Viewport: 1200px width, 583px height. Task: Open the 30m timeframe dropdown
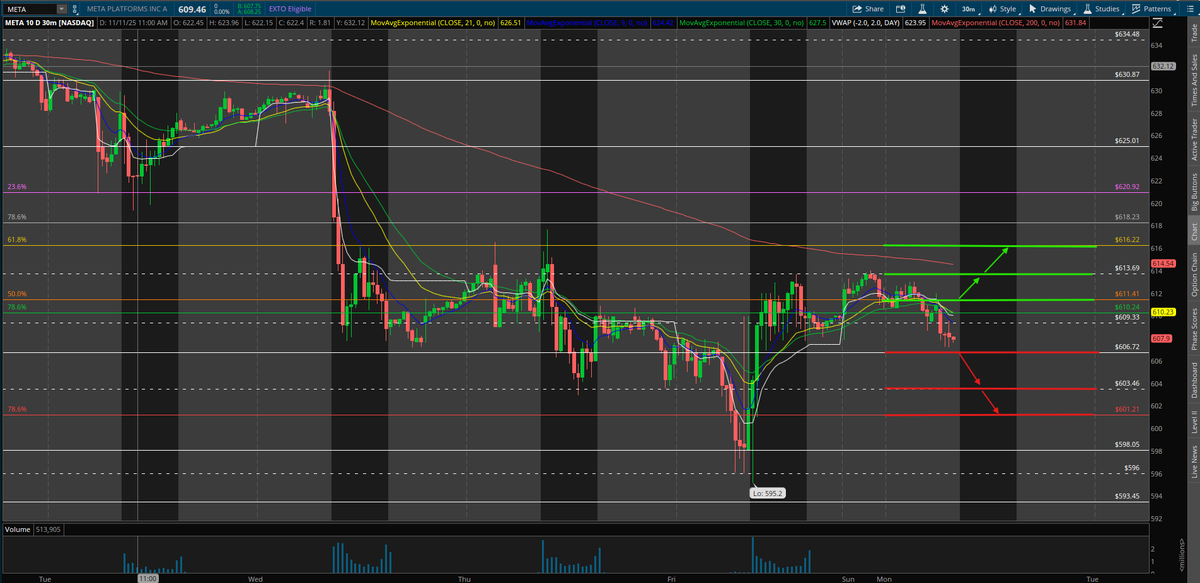click(968, 8)
